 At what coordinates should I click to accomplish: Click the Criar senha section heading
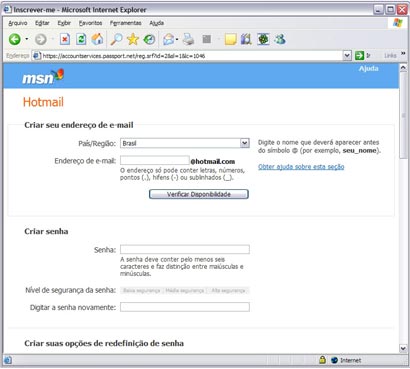[46, 231]
